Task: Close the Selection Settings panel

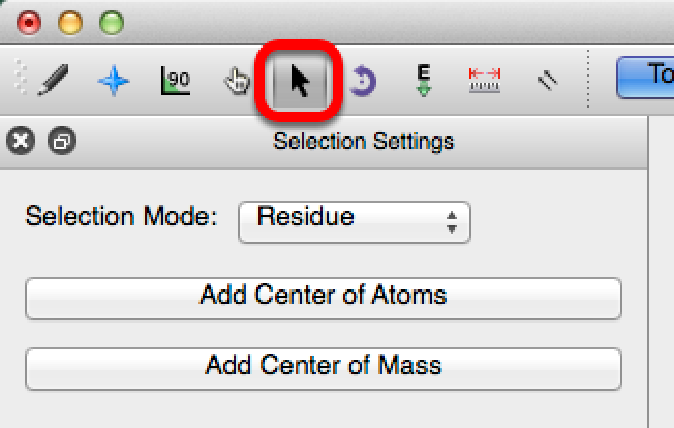Action: 21,142
